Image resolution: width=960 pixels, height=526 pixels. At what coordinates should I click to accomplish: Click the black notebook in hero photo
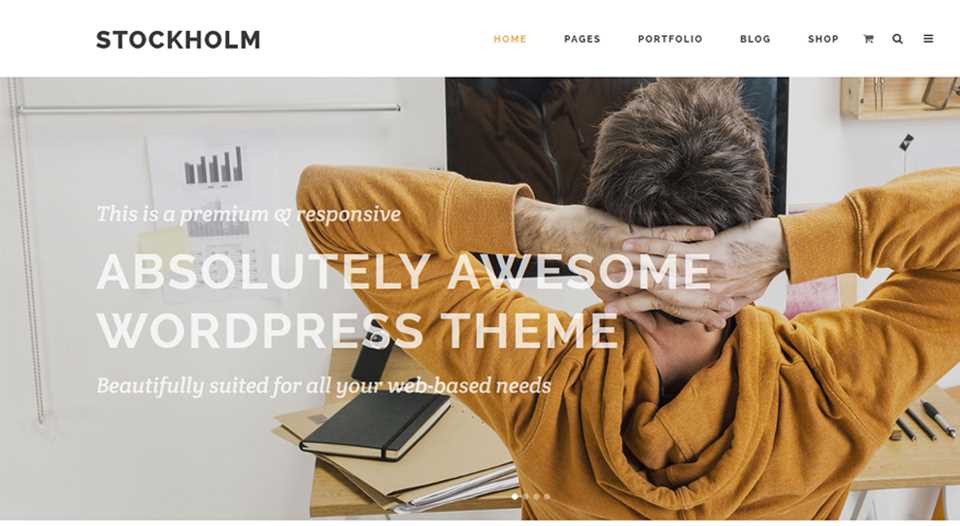point(375,425)
